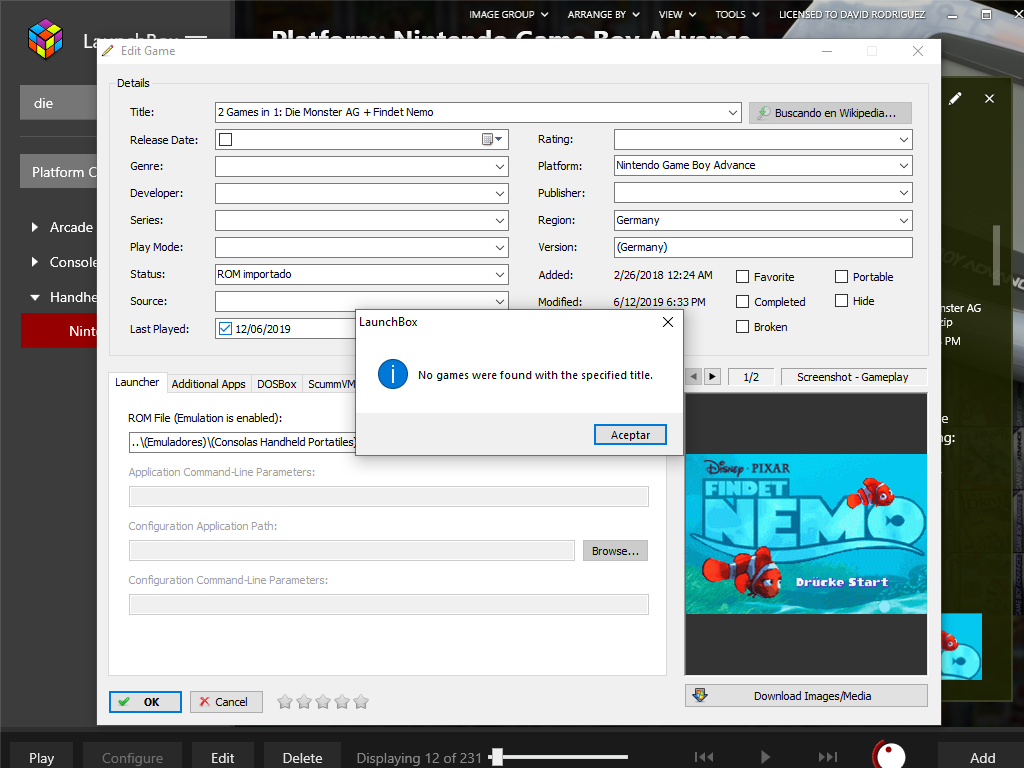The height and width of the screenshot is (768, 1024).
Task: Open the Platform dropdown
Action: (x=904, y=166)
